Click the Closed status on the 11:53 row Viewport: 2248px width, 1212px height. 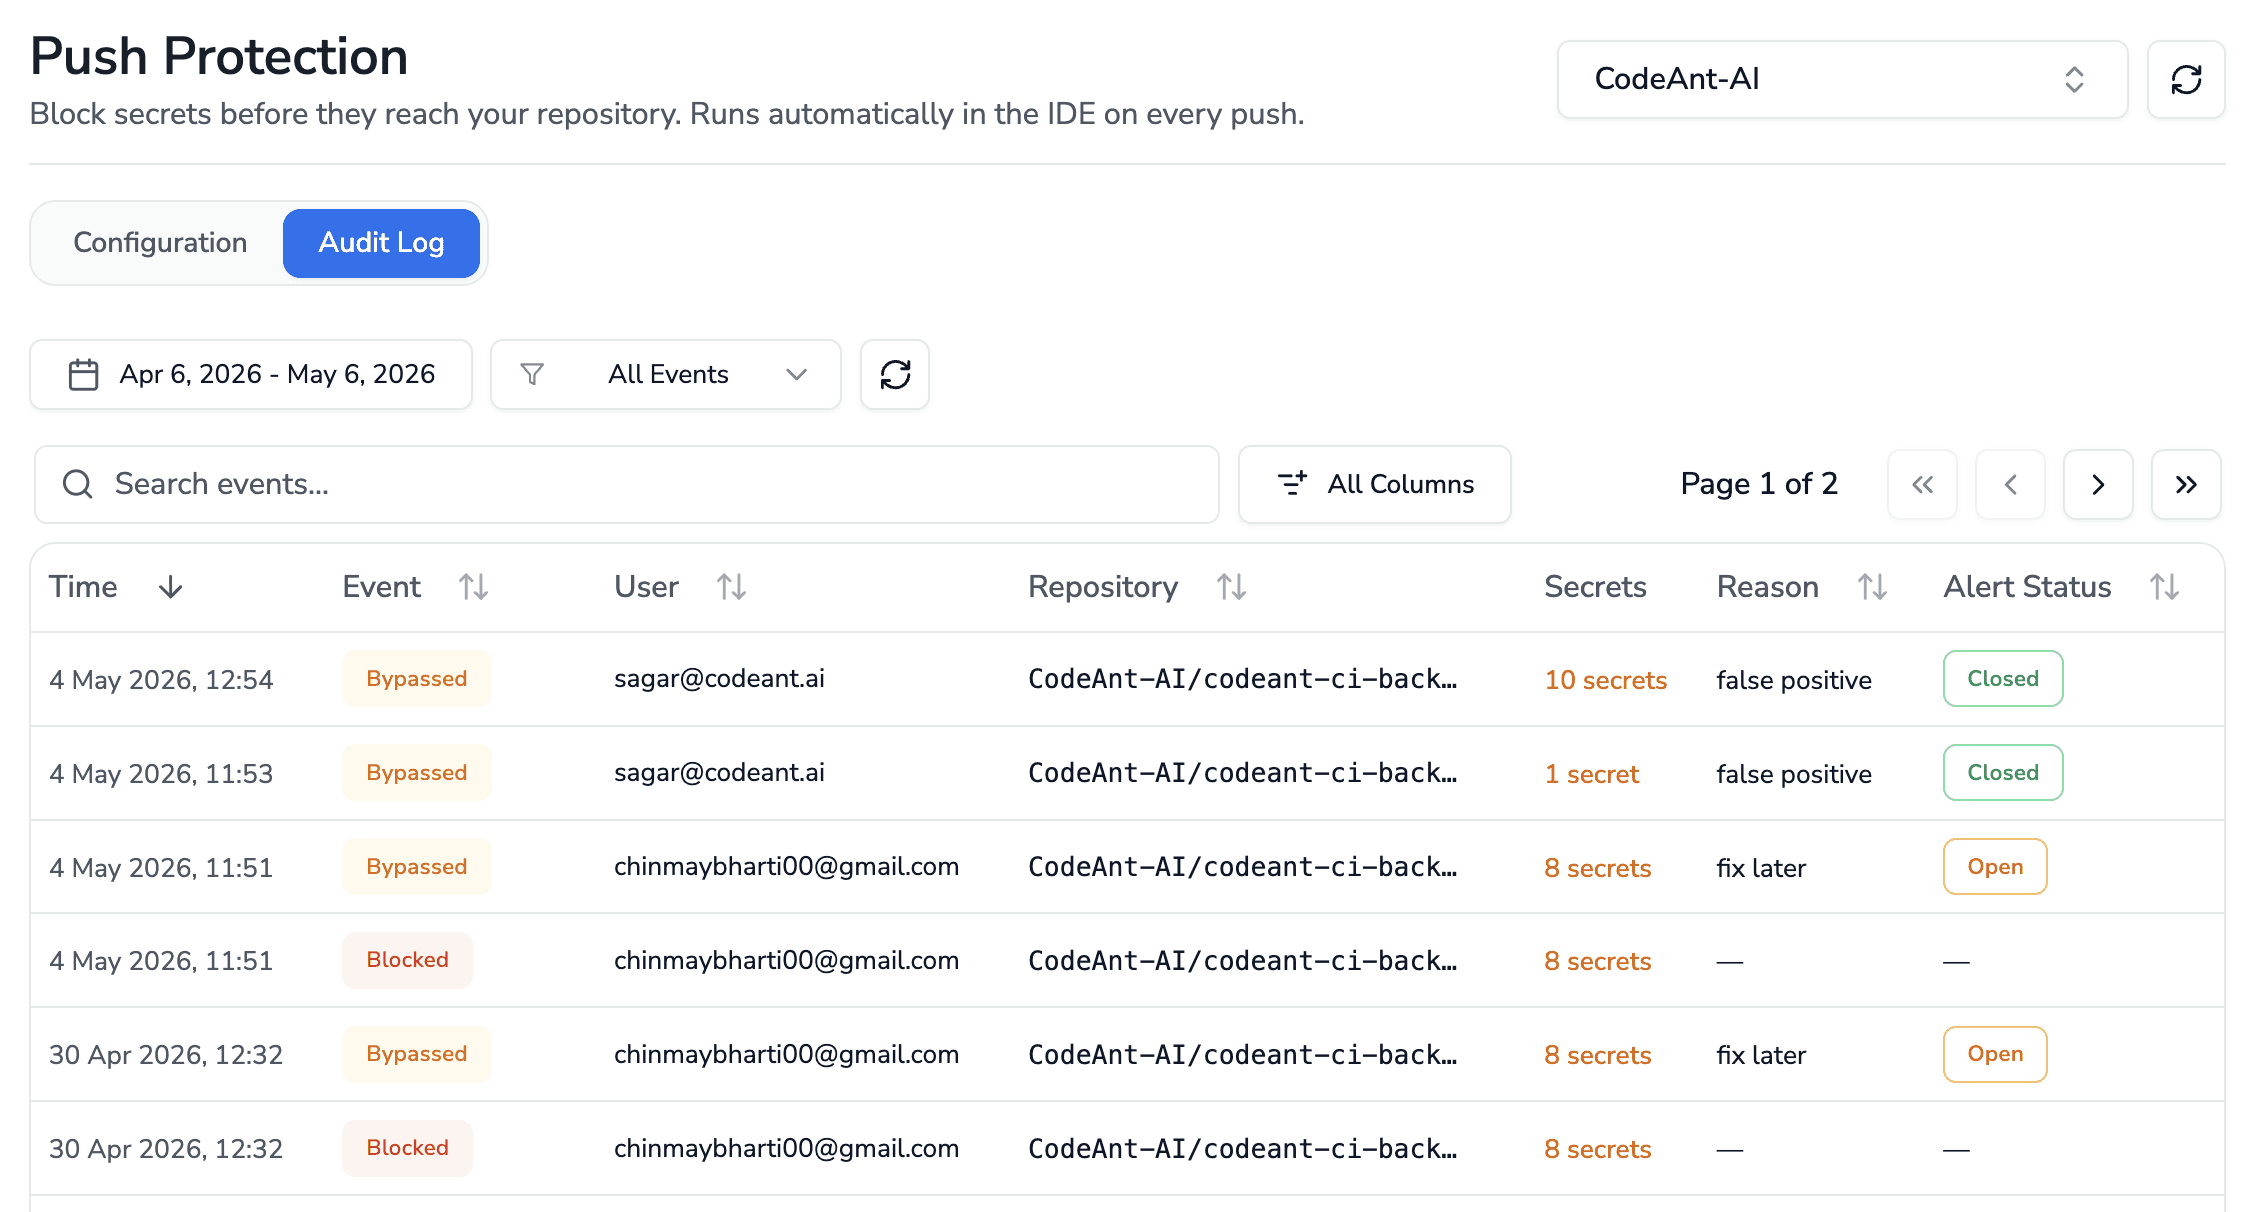tap(2003, 773)
